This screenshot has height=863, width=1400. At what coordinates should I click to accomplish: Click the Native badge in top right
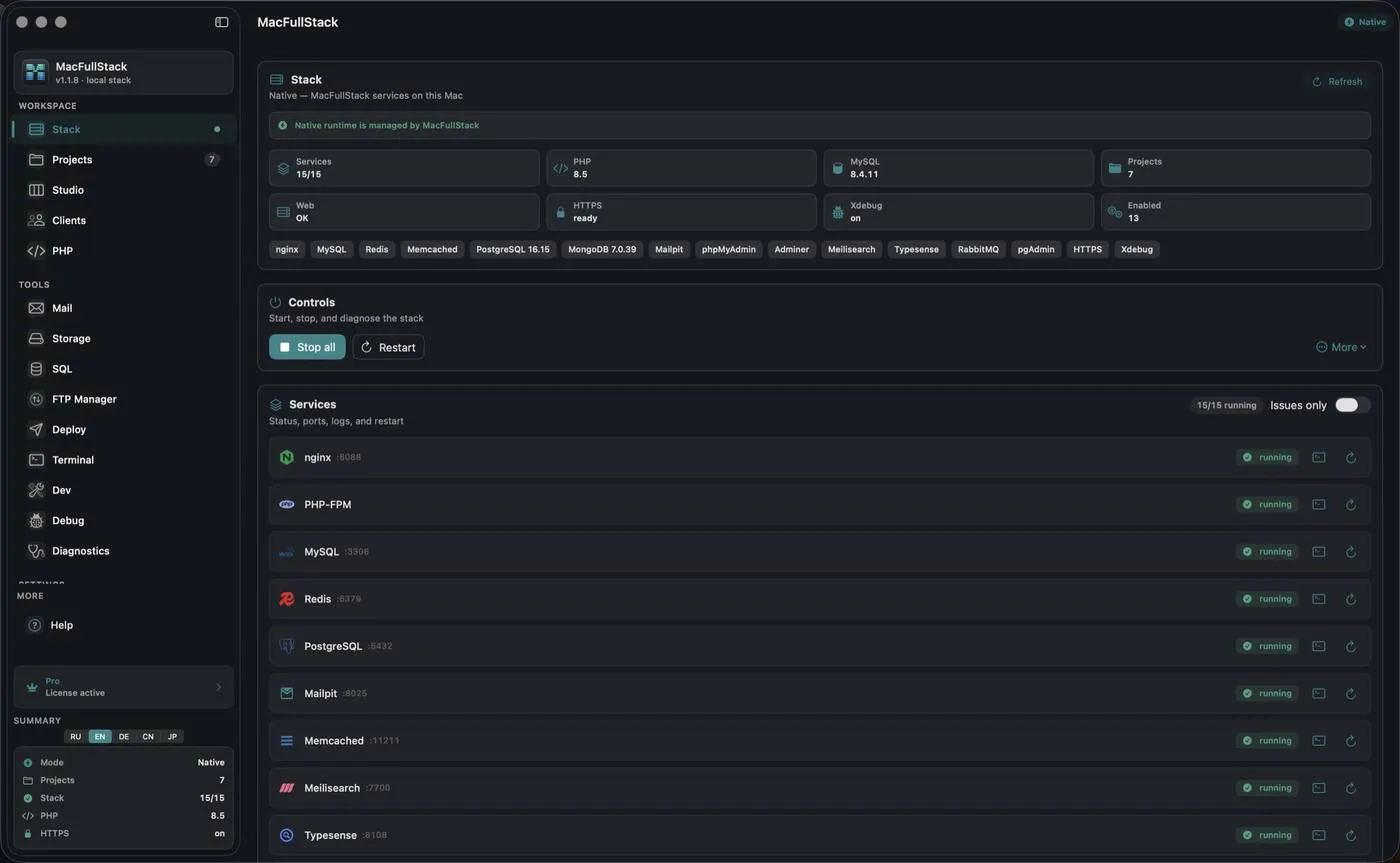coord(1365,22)
